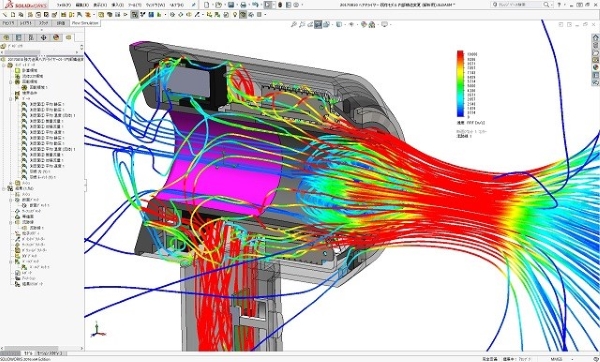The height and width of the screenshot is (362, 600).
Task: Open the FeatureManager design tree panel icon
Action: tap(6, 38)
